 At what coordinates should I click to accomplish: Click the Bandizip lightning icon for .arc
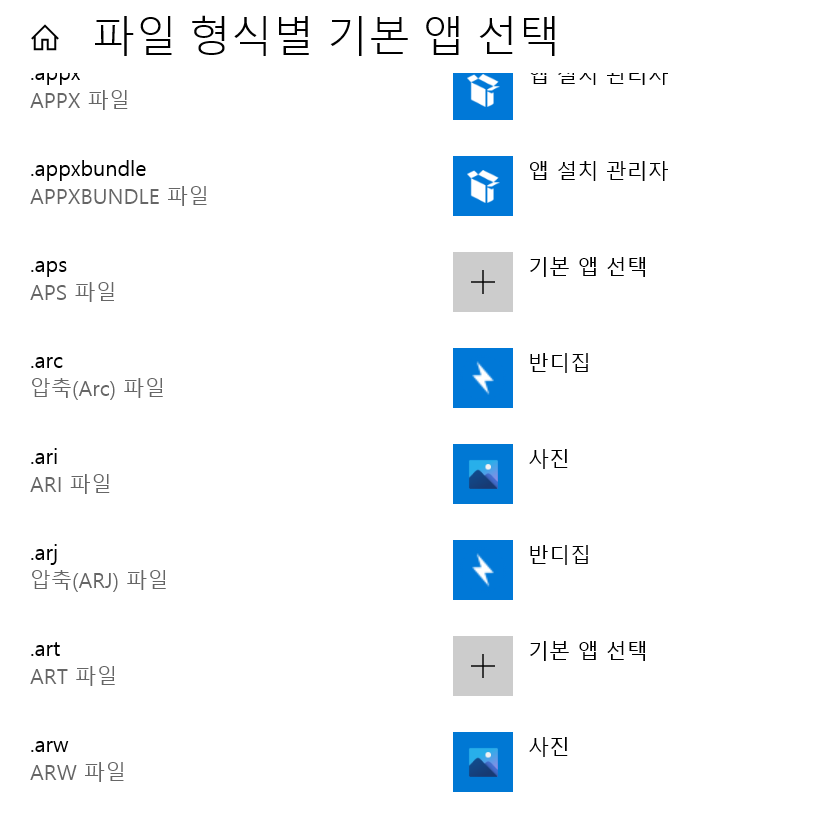click(482, 377)
